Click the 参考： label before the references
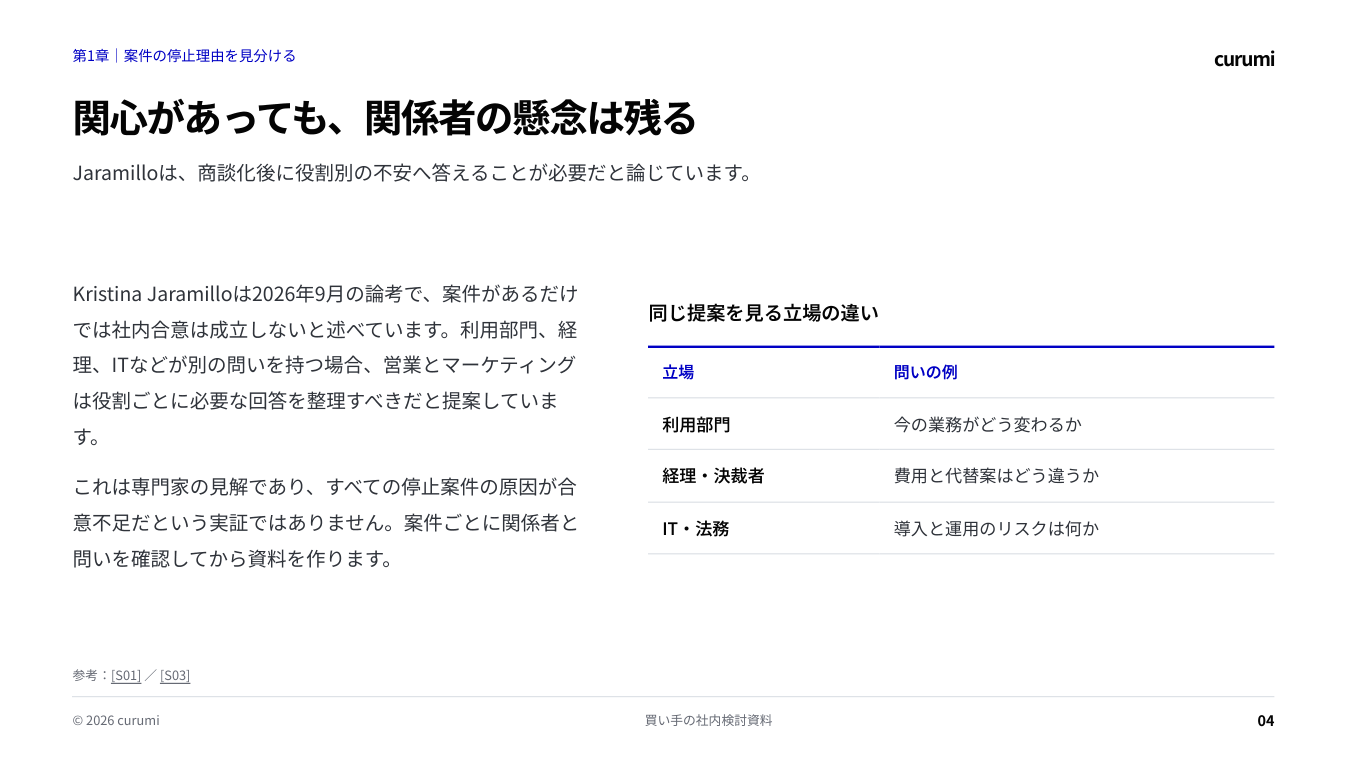 91,675
